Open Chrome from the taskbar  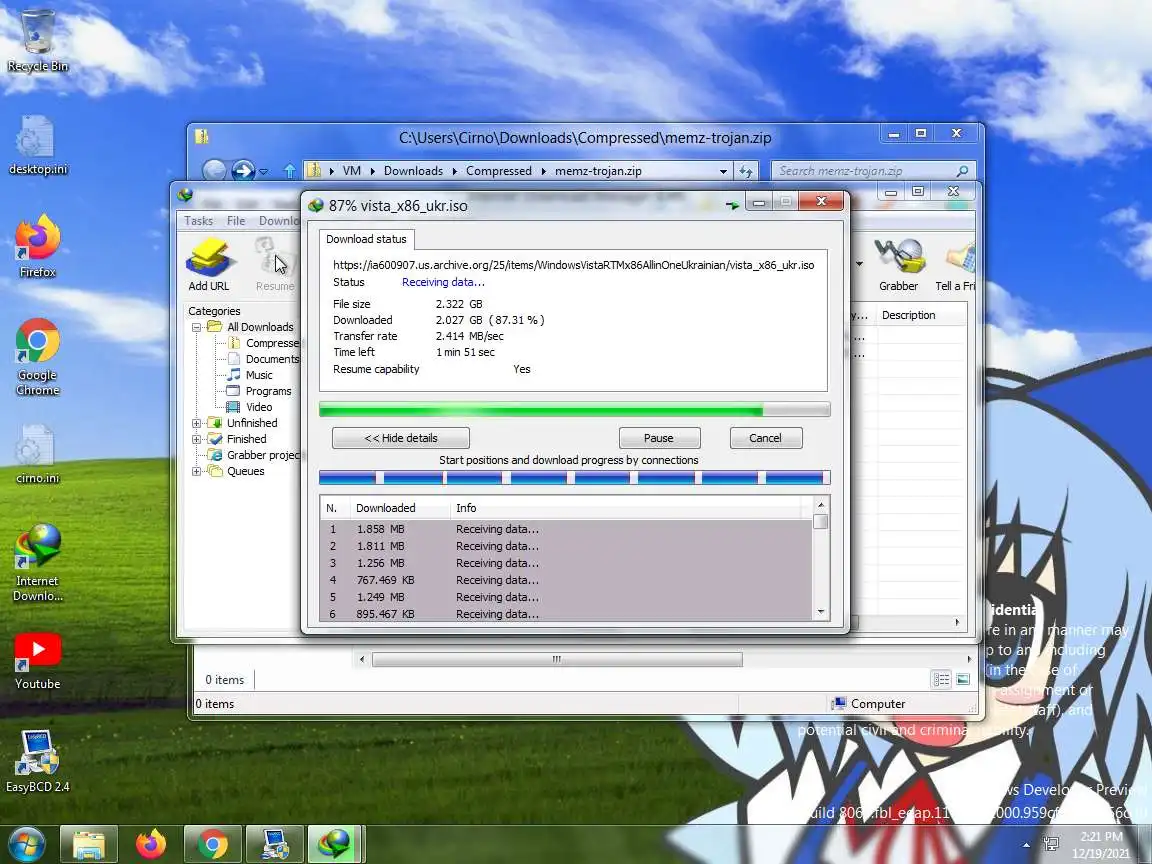pyautogui.click(x=212, y=844)
